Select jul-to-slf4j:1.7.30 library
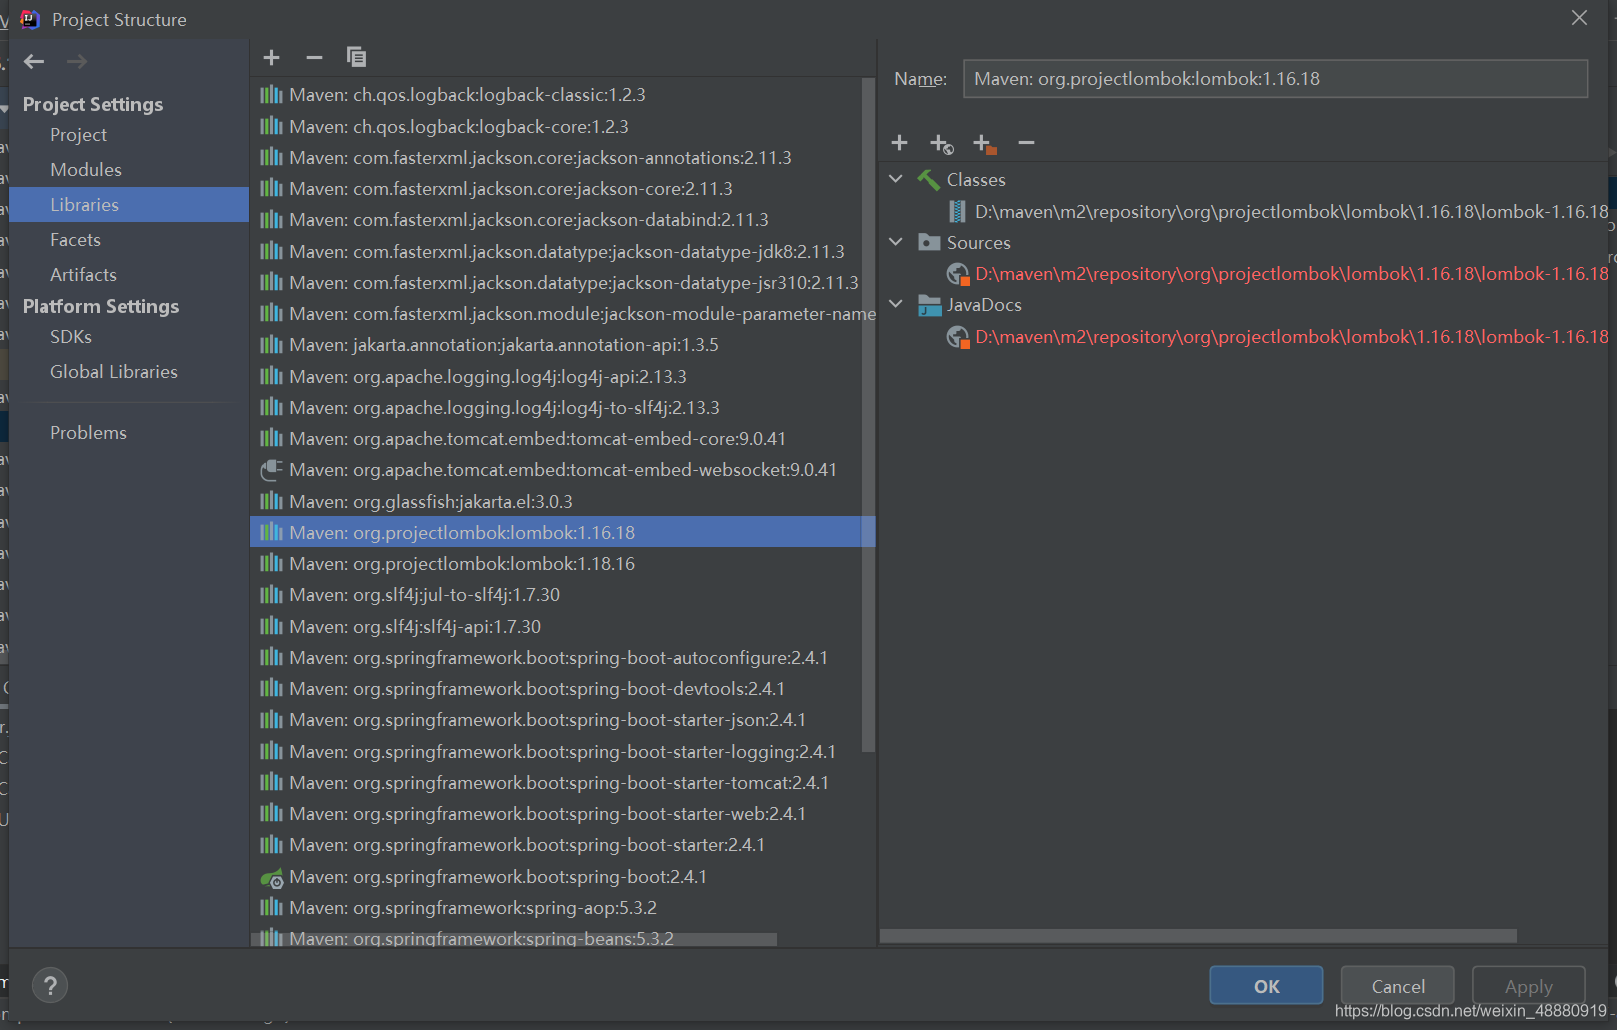 [x=562, y=595]
